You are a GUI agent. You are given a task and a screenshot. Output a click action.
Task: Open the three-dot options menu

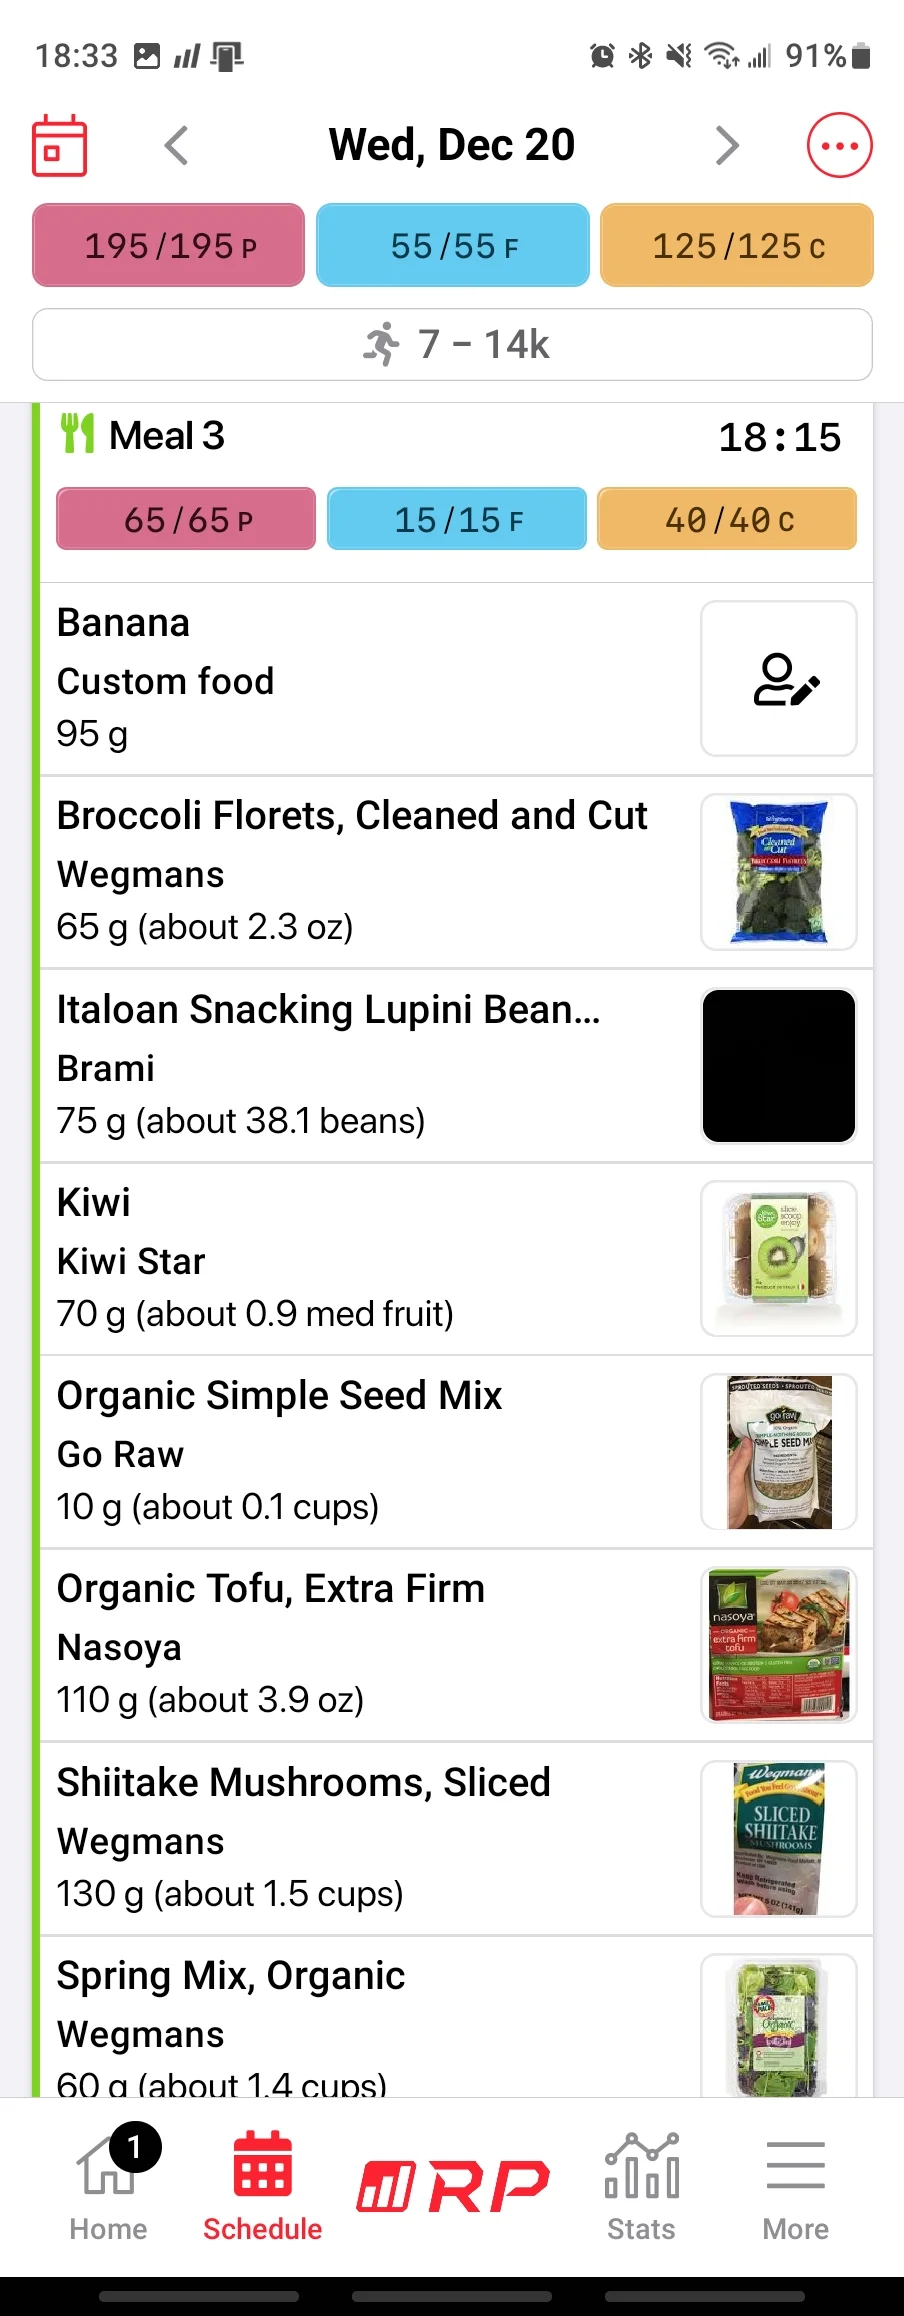click(x=839, y=146)
